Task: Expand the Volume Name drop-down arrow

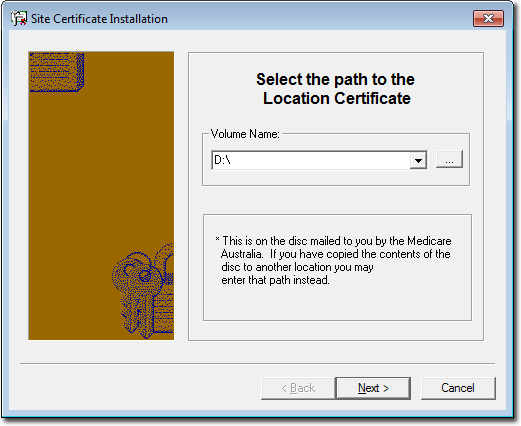Action: point(418,160)
